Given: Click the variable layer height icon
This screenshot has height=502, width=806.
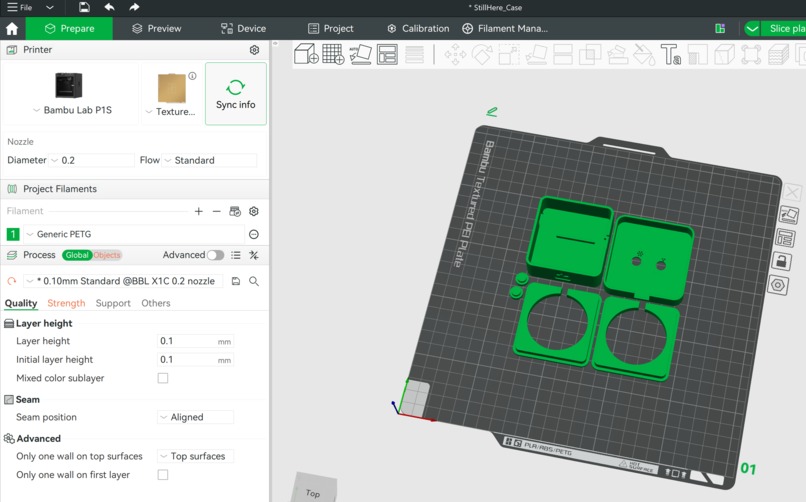Looking at the screenshot, I should 414,54.
